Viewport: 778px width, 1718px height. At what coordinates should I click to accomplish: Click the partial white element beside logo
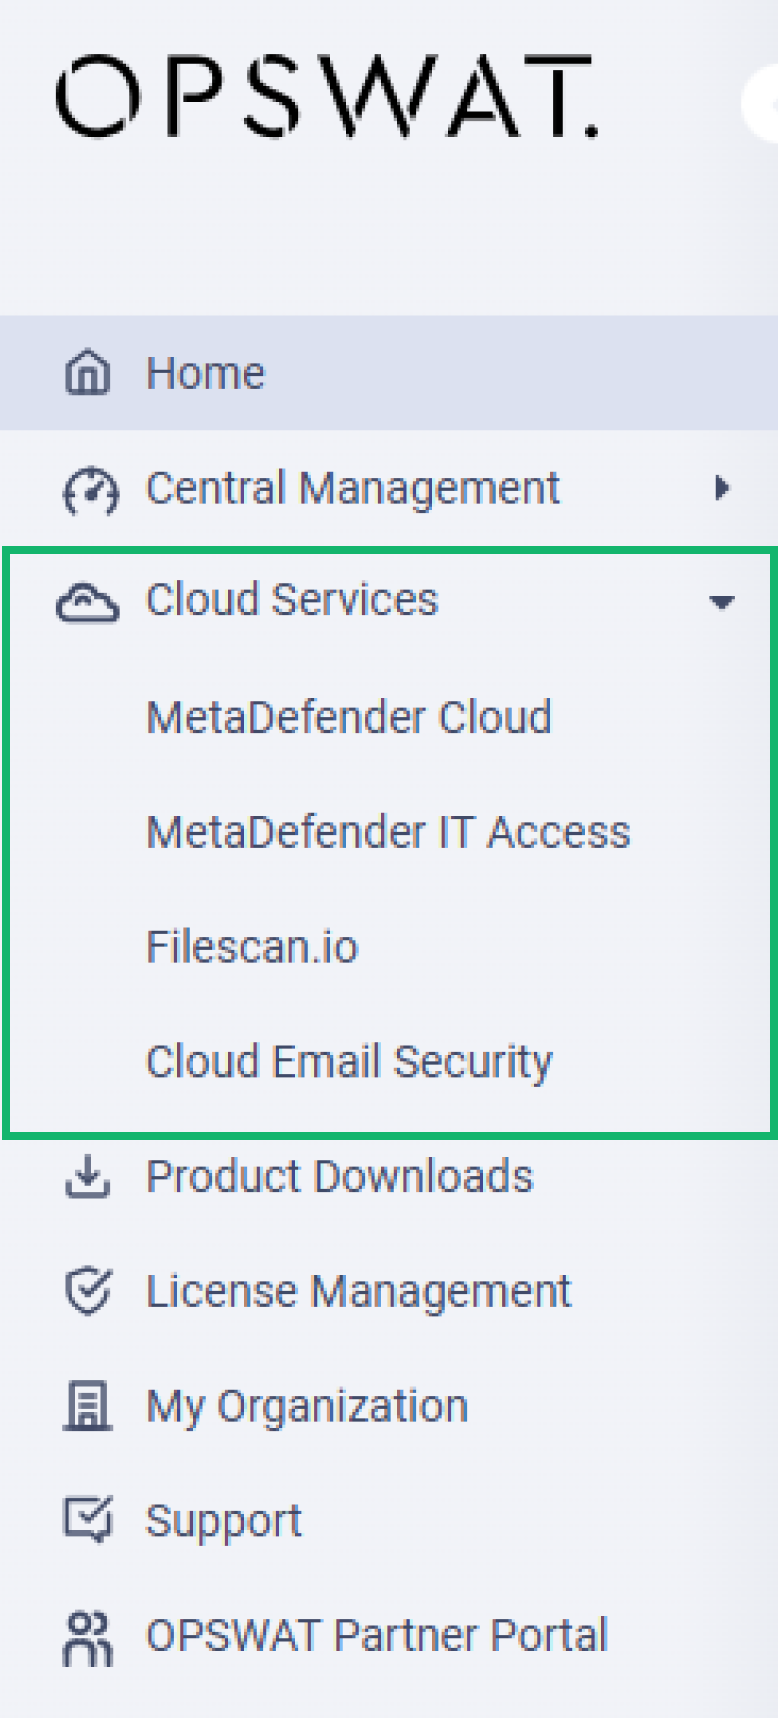click(x=760, y=103)
